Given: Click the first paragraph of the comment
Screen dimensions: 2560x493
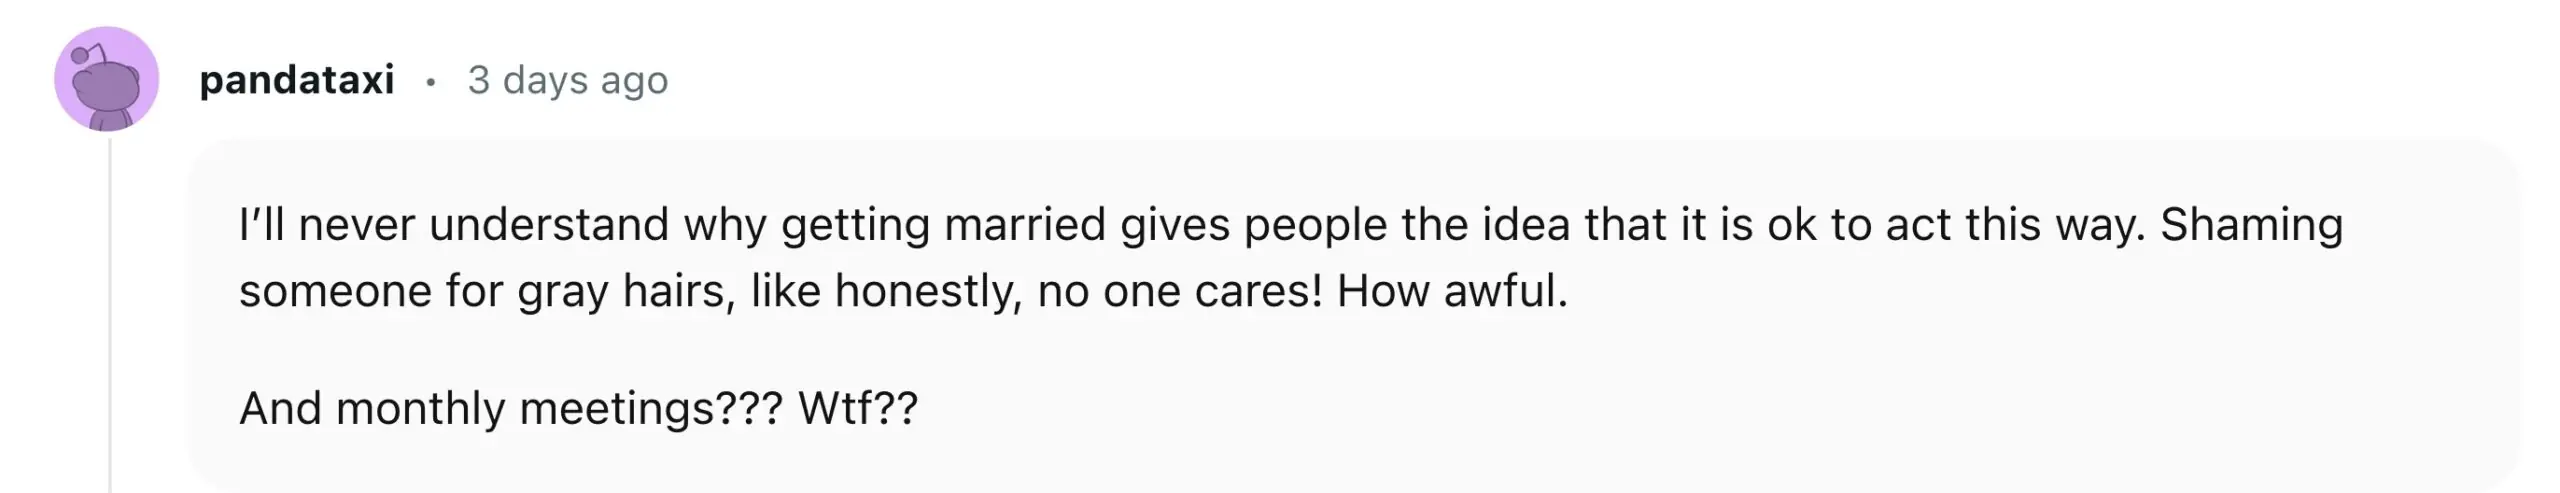Looking at the screenshot, I should [x=1290, y=257].
